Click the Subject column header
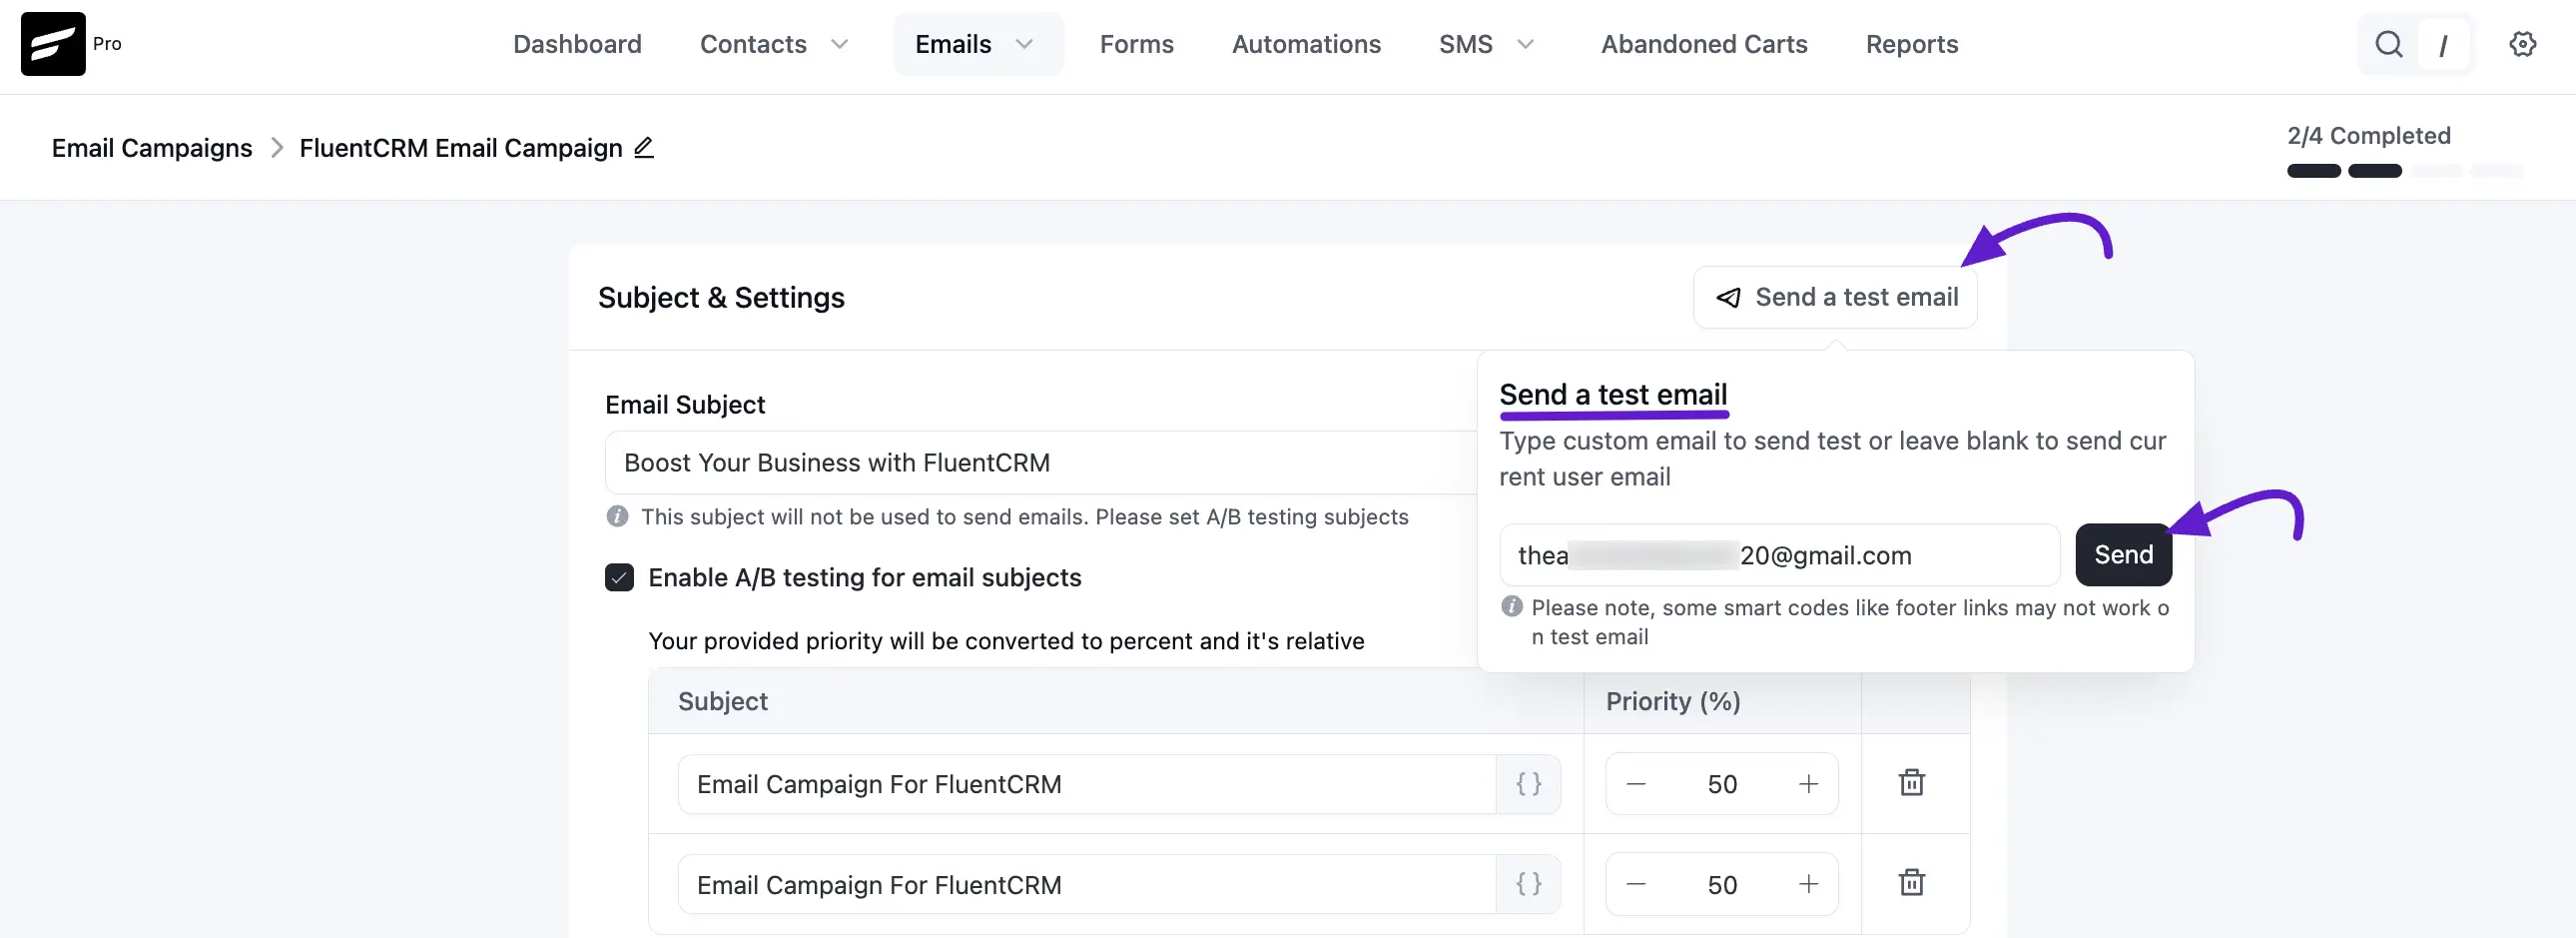2576x938 pixels. click(x=723, y=701)
